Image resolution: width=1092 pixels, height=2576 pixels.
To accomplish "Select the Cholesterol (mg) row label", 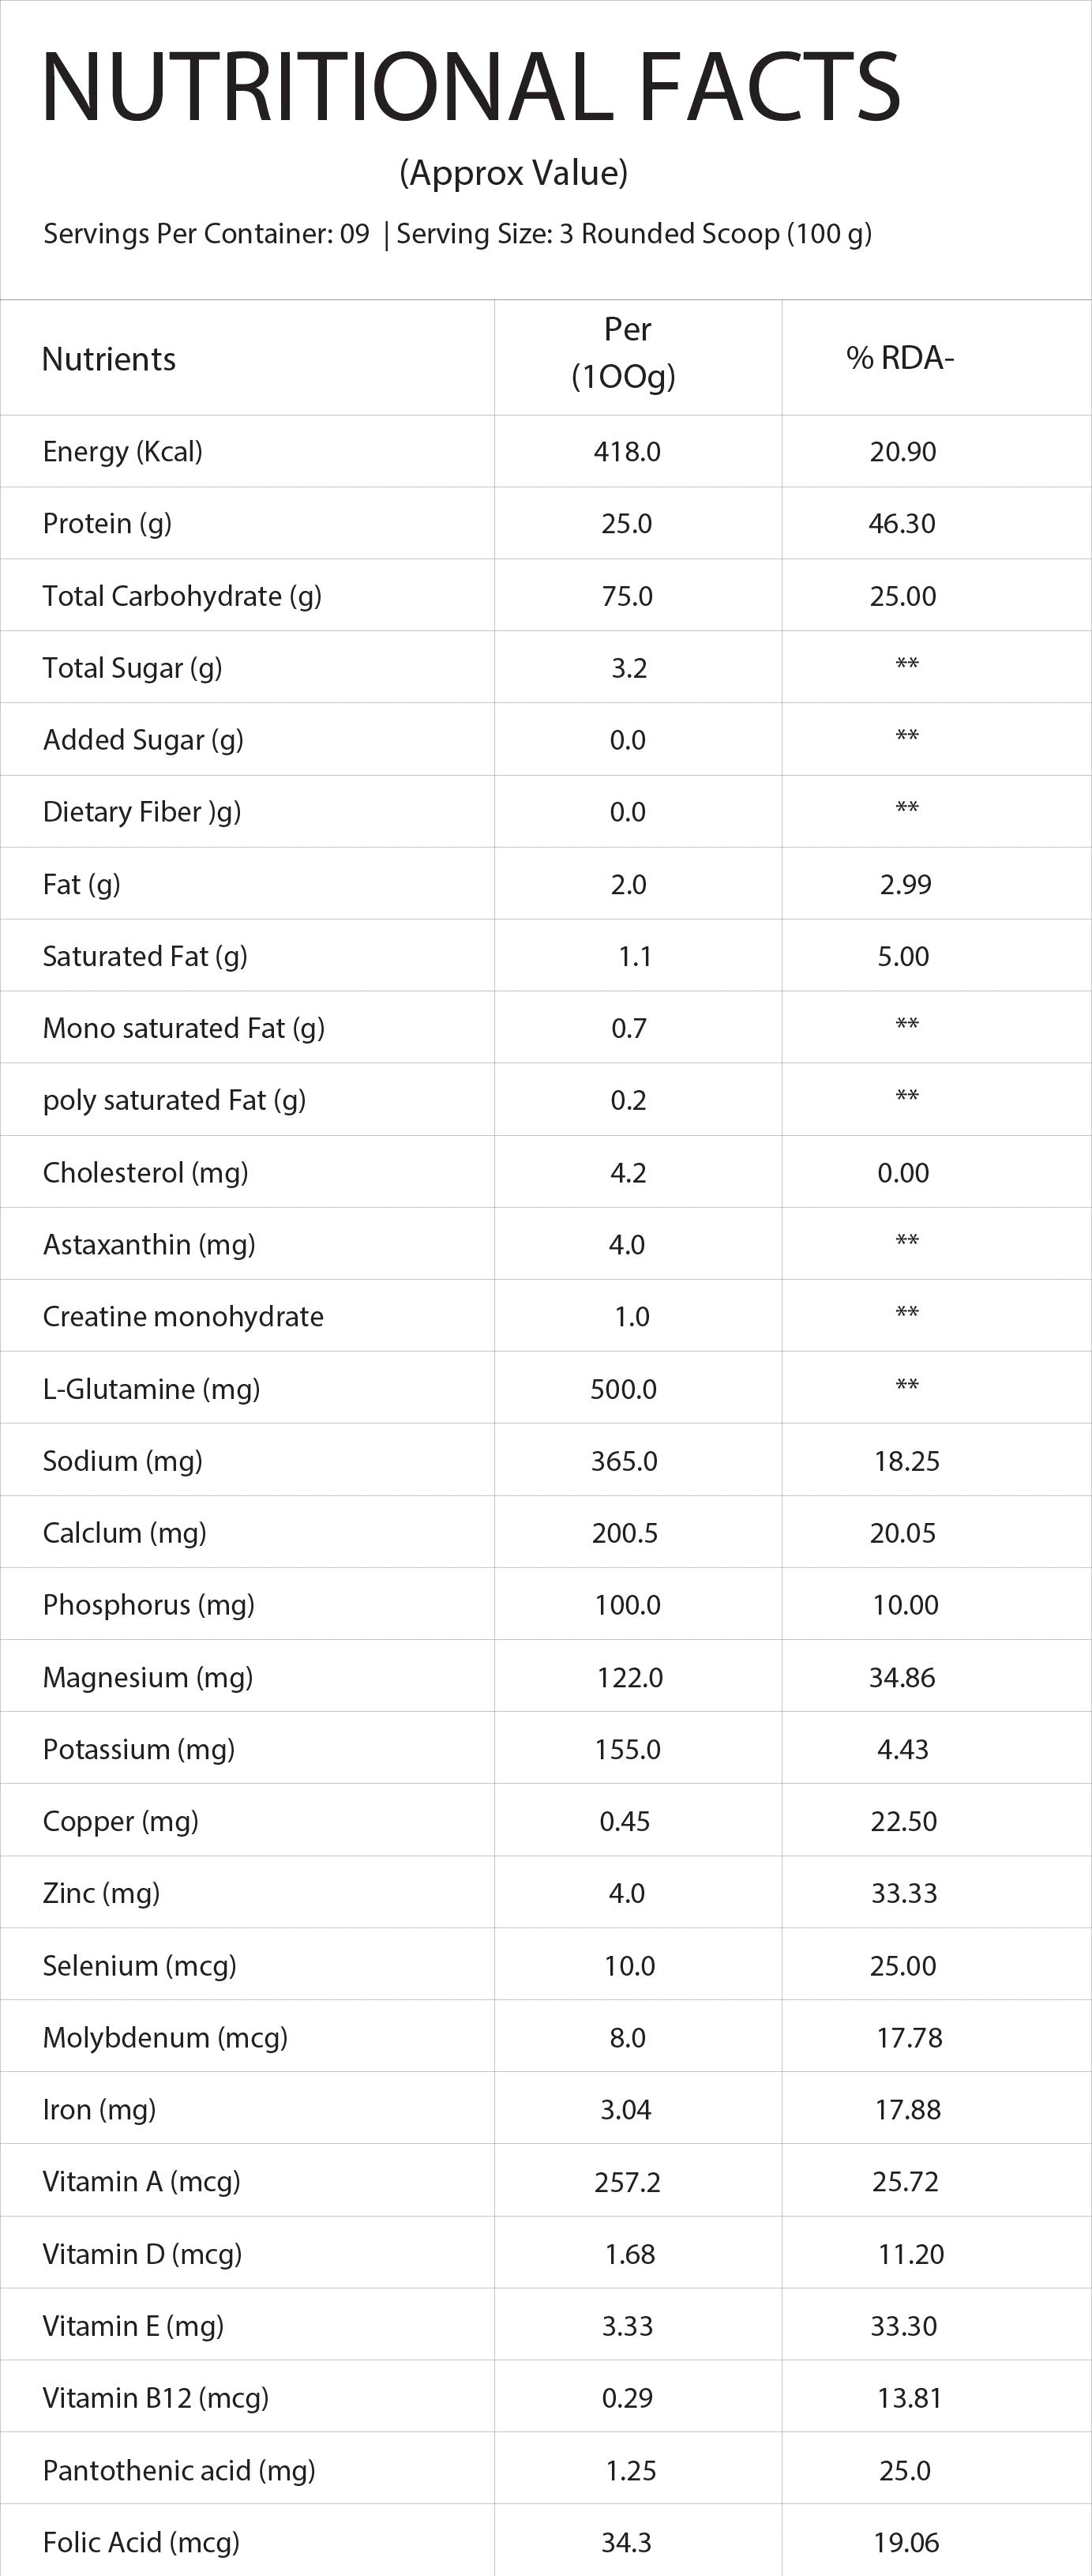I will (146, 1172).
